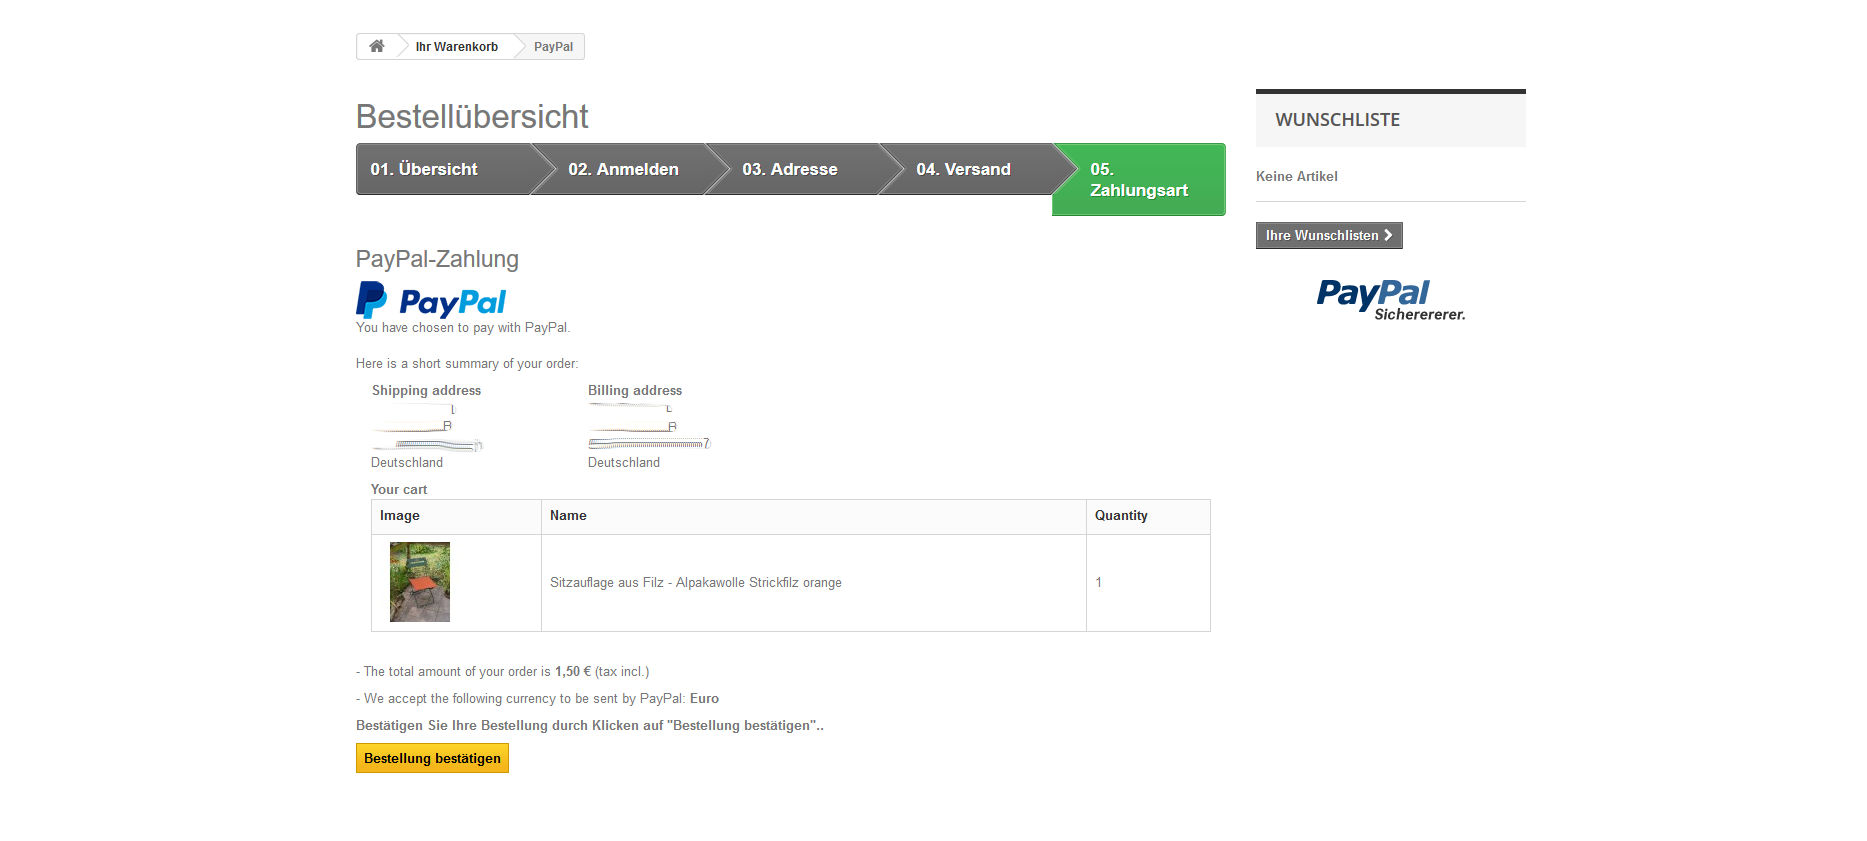
Task: Click the Euro currency text
Action: (x=704, y=699)
